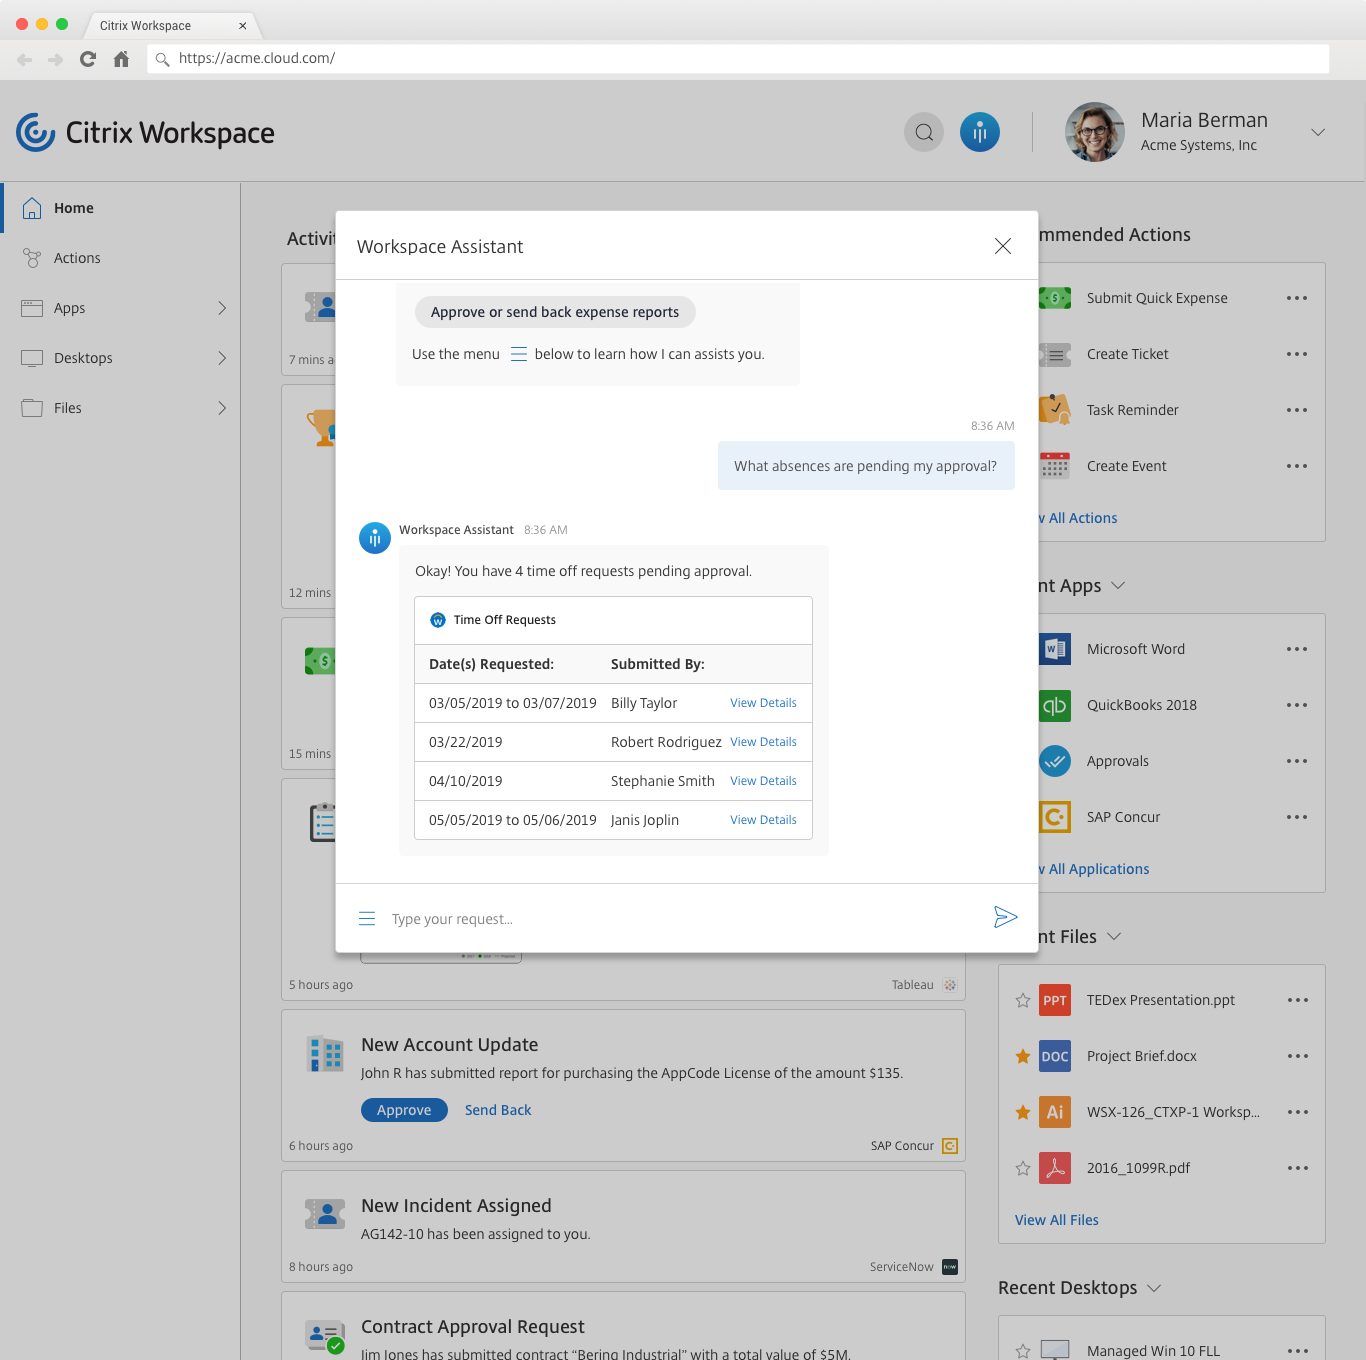The width and height of the screenshot is (1366, 1360).
Task: Expand the Apps sidebar section
Action: (222, 308)
